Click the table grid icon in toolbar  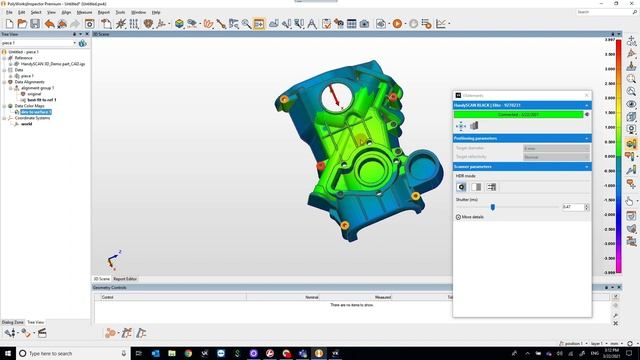351,24
